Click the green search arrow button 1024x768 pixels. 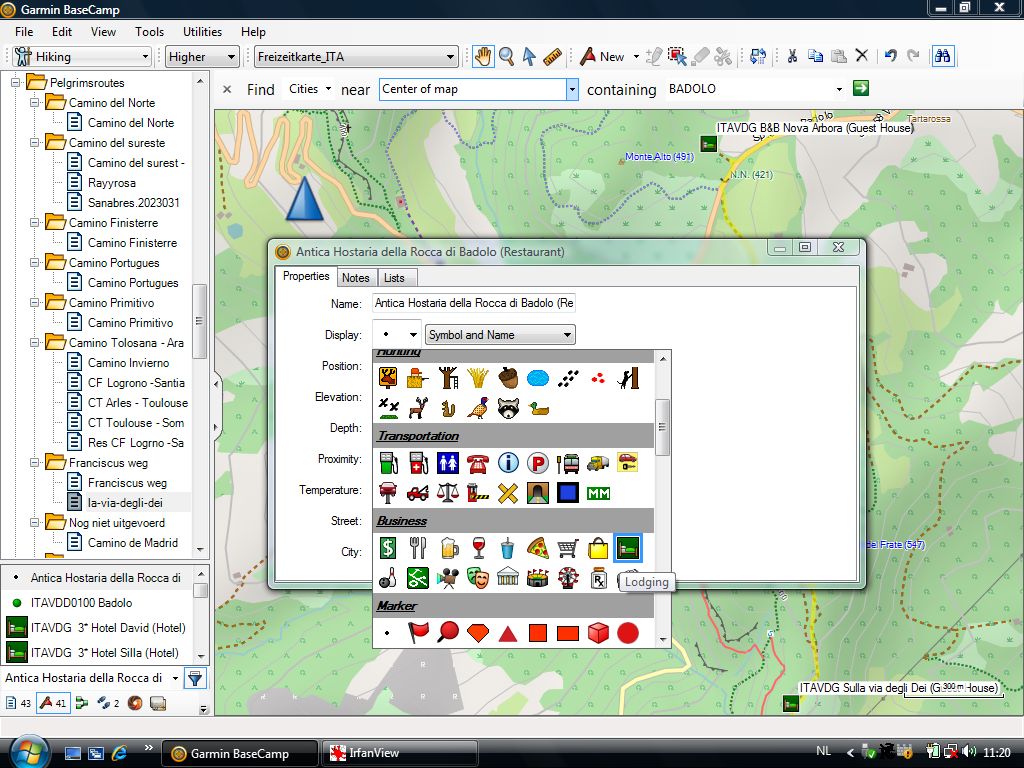click(x=860, y=89)
